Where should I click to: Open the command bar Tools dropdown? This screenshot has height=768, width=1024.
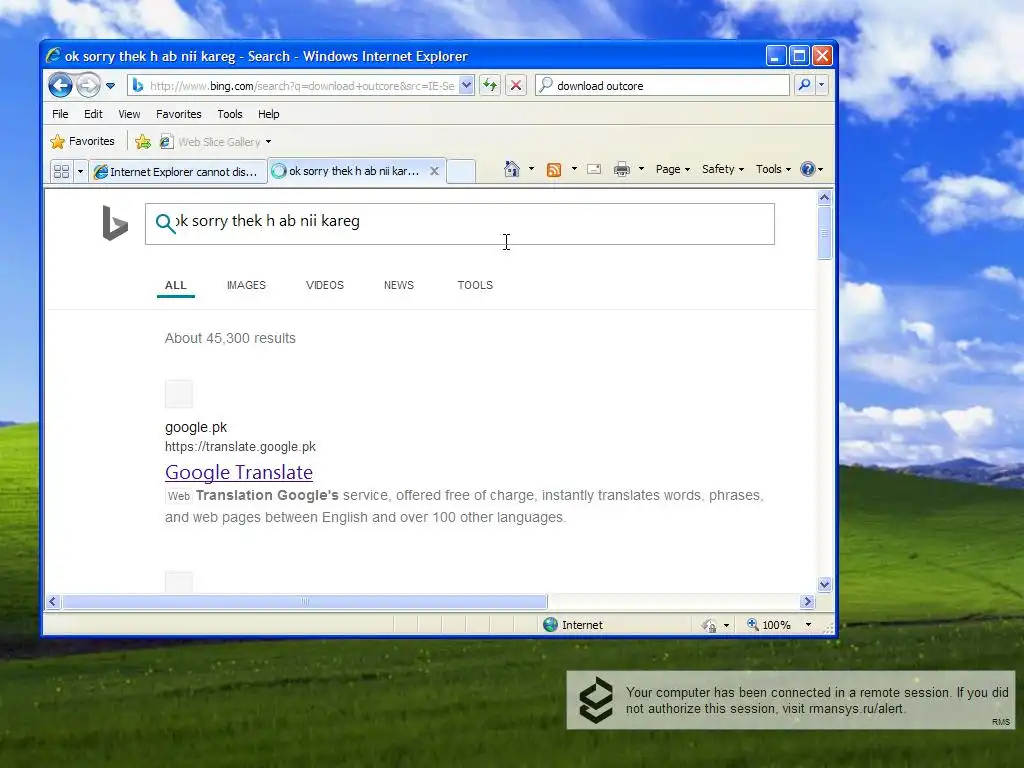coord(773,169)
